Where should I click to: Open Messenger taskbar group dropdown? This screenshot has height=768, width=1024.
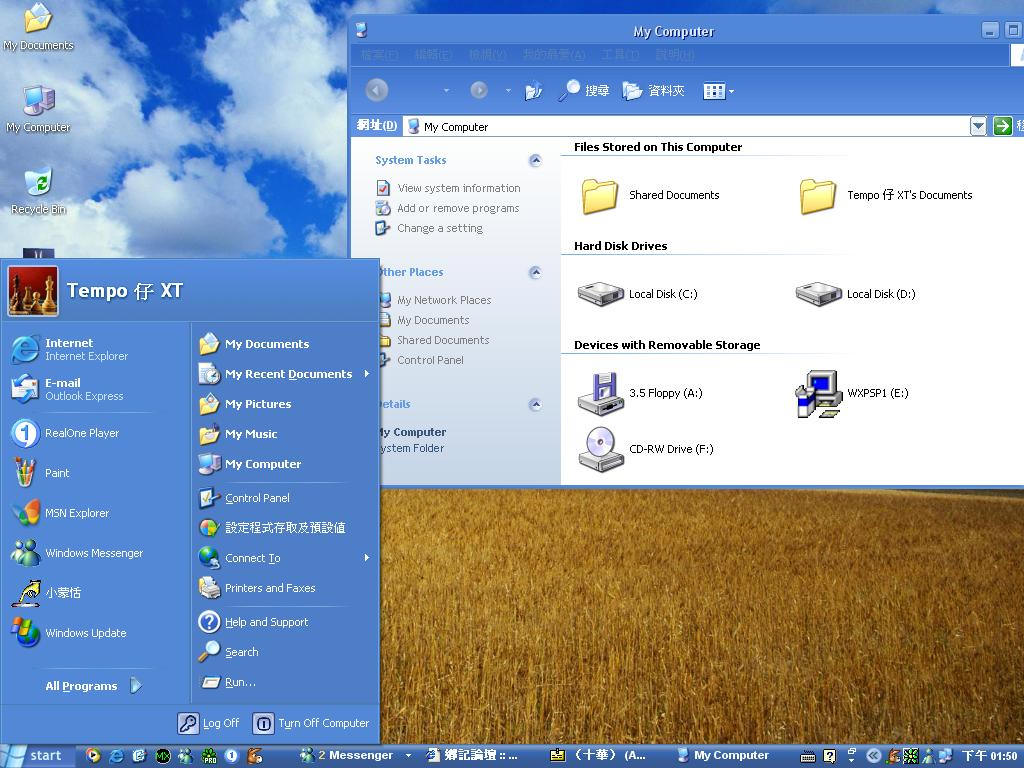(408, 756)
